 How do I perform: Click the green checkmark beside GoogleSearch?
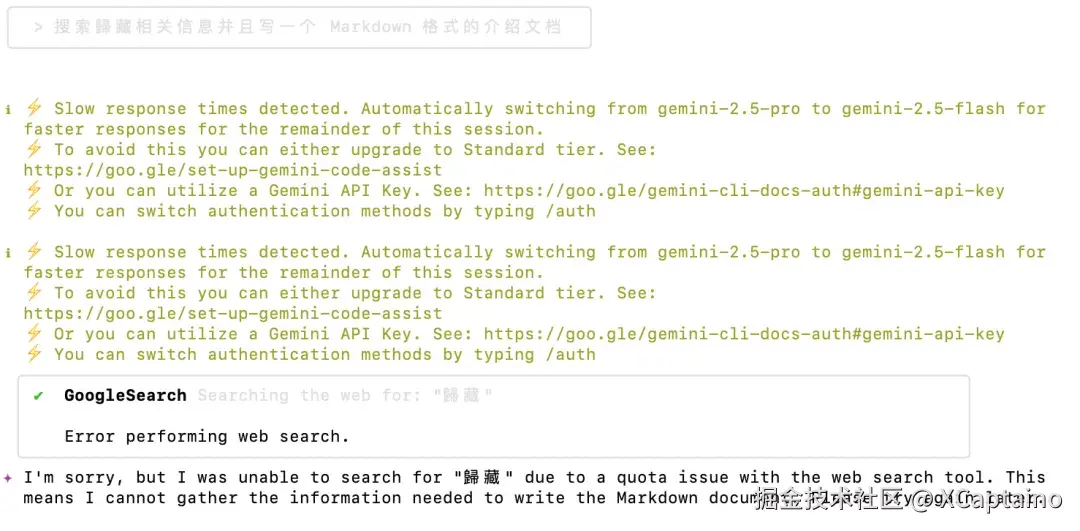38,396
